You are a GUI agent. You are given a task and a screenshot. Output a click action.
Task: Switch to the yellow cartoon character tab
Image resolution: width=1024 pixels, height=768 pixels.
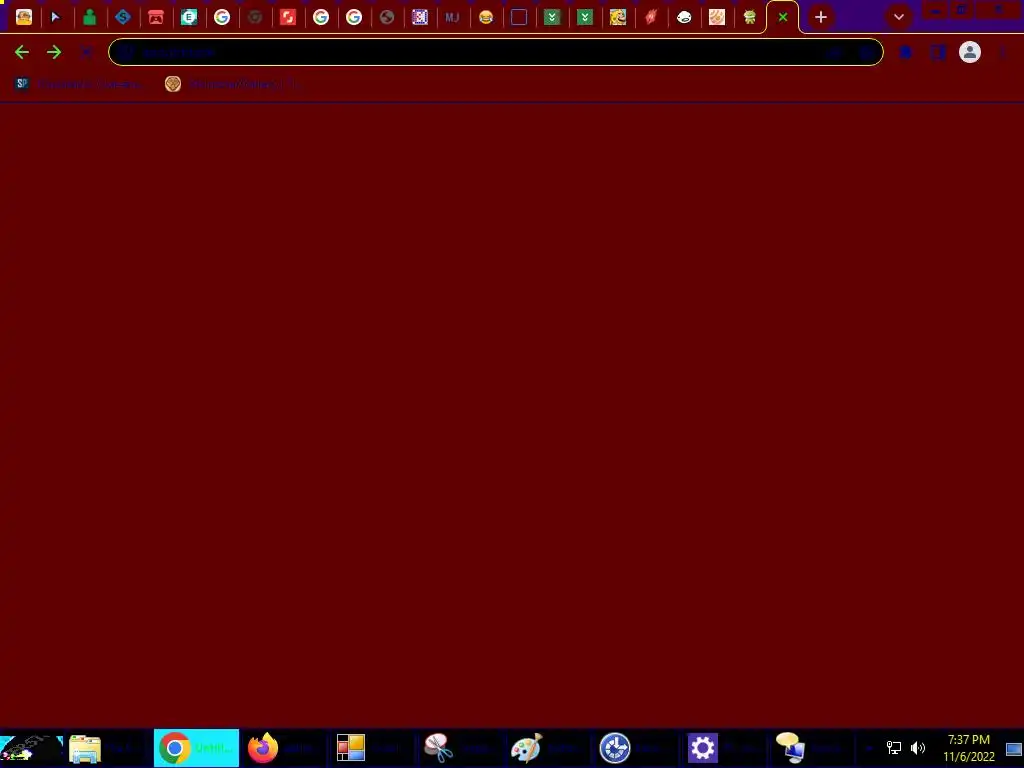[x=618, y=17]
